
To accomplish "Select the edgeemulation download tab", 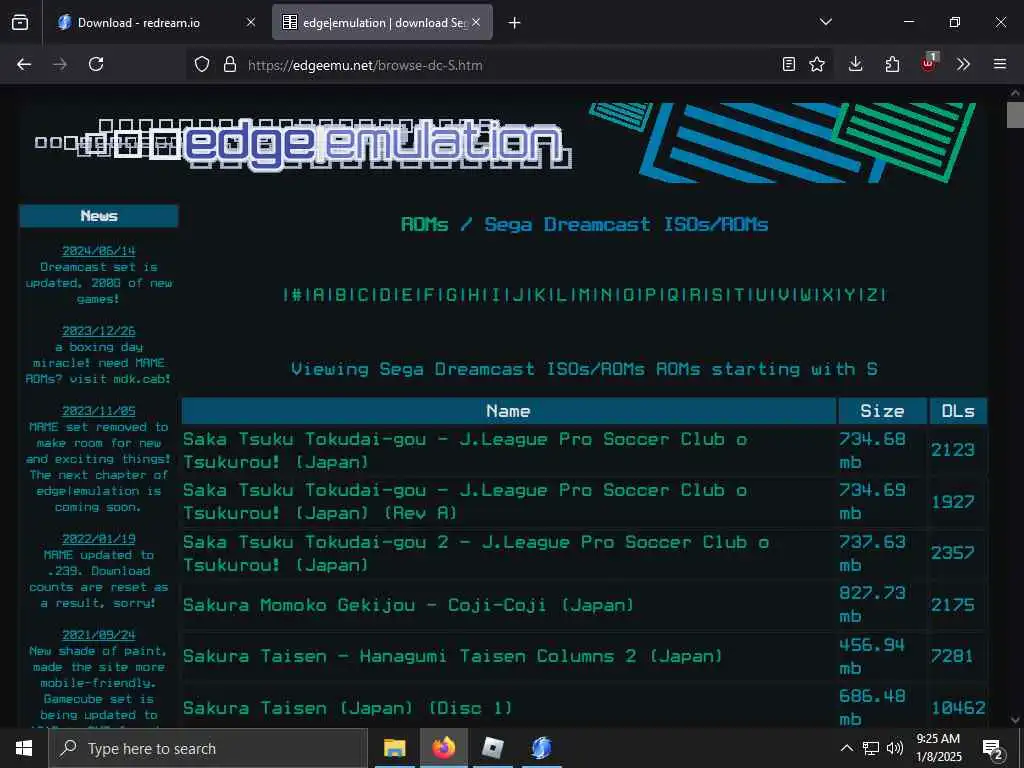I will click(x=381, y=22).
